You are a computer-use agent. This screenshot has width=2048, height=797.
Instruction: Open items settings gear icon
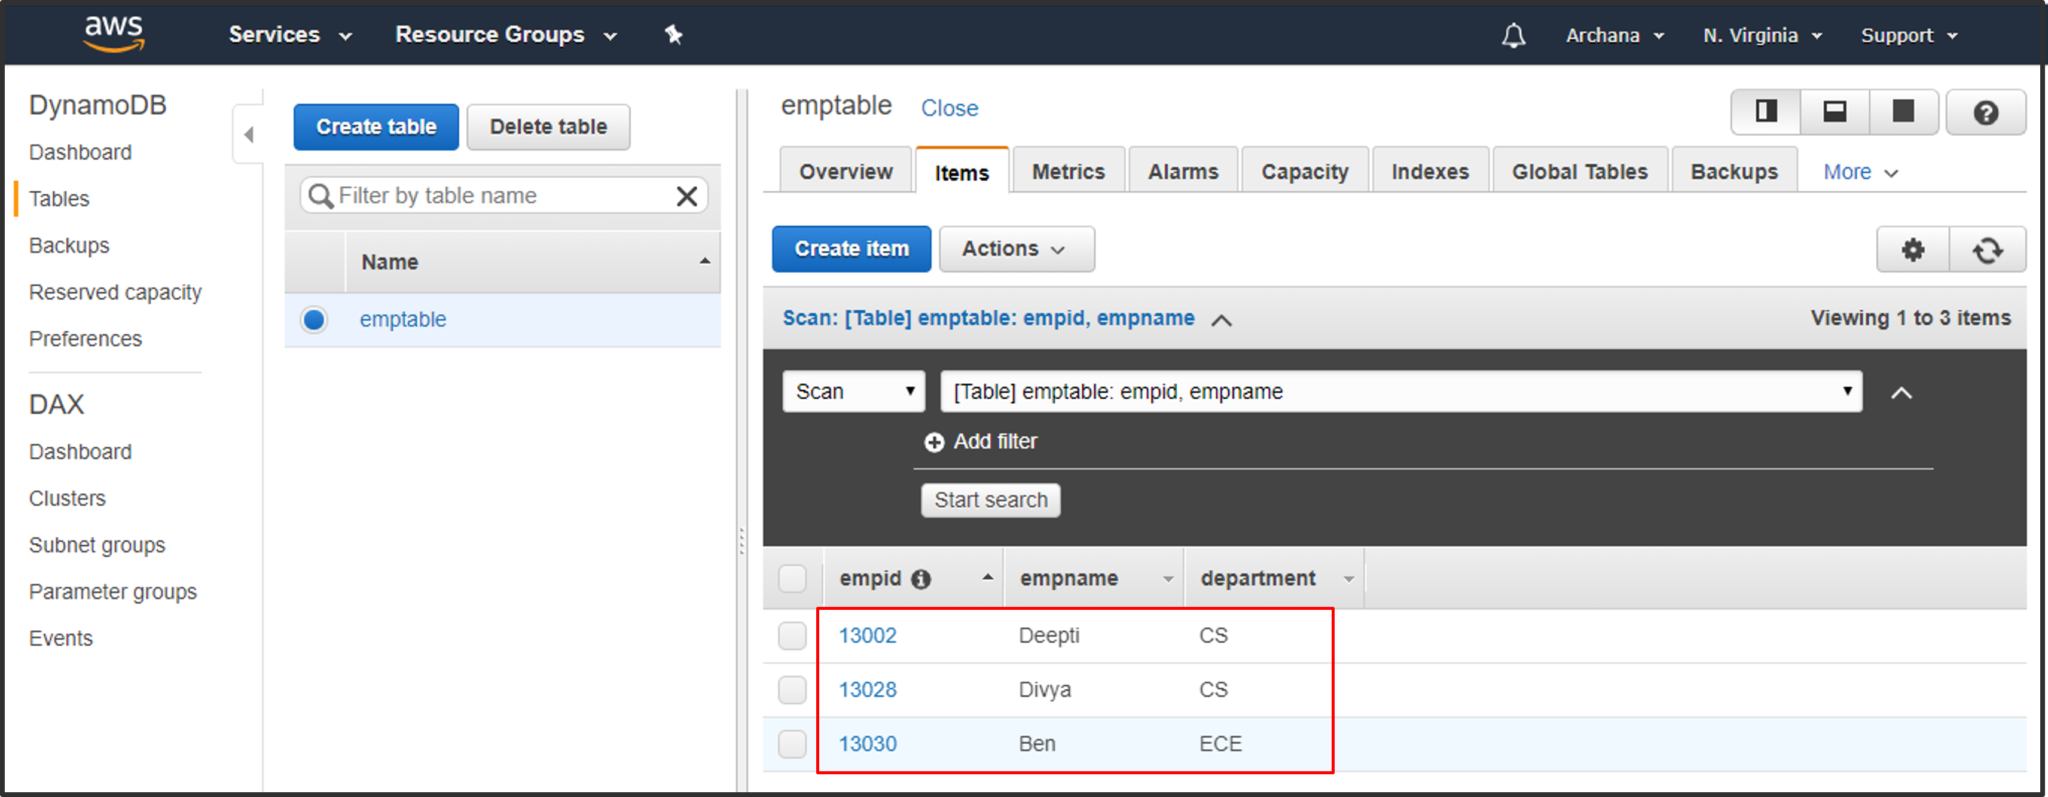tap(1913, 249)
